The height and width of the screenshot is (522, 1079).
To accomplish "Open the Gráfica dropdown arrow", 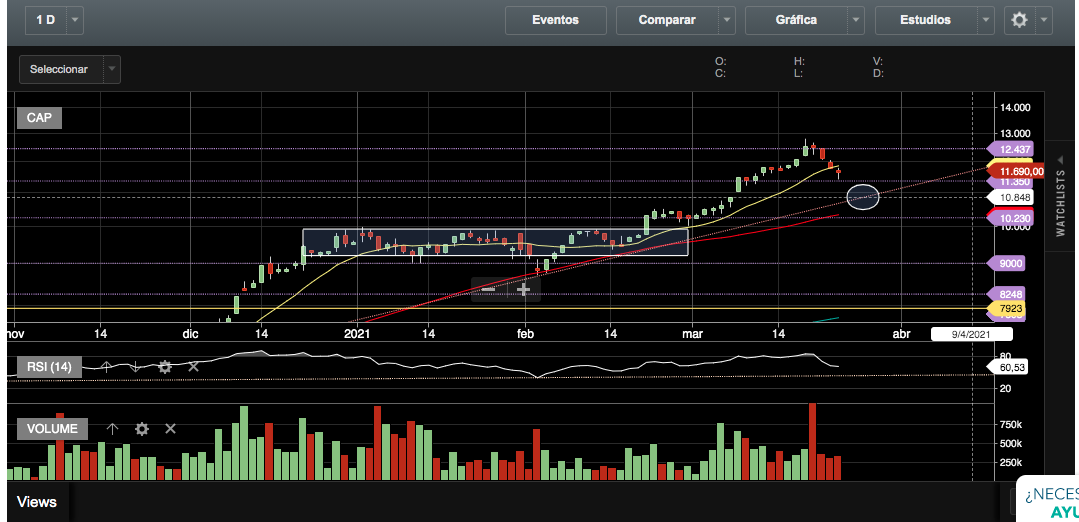I will [857, 20].
